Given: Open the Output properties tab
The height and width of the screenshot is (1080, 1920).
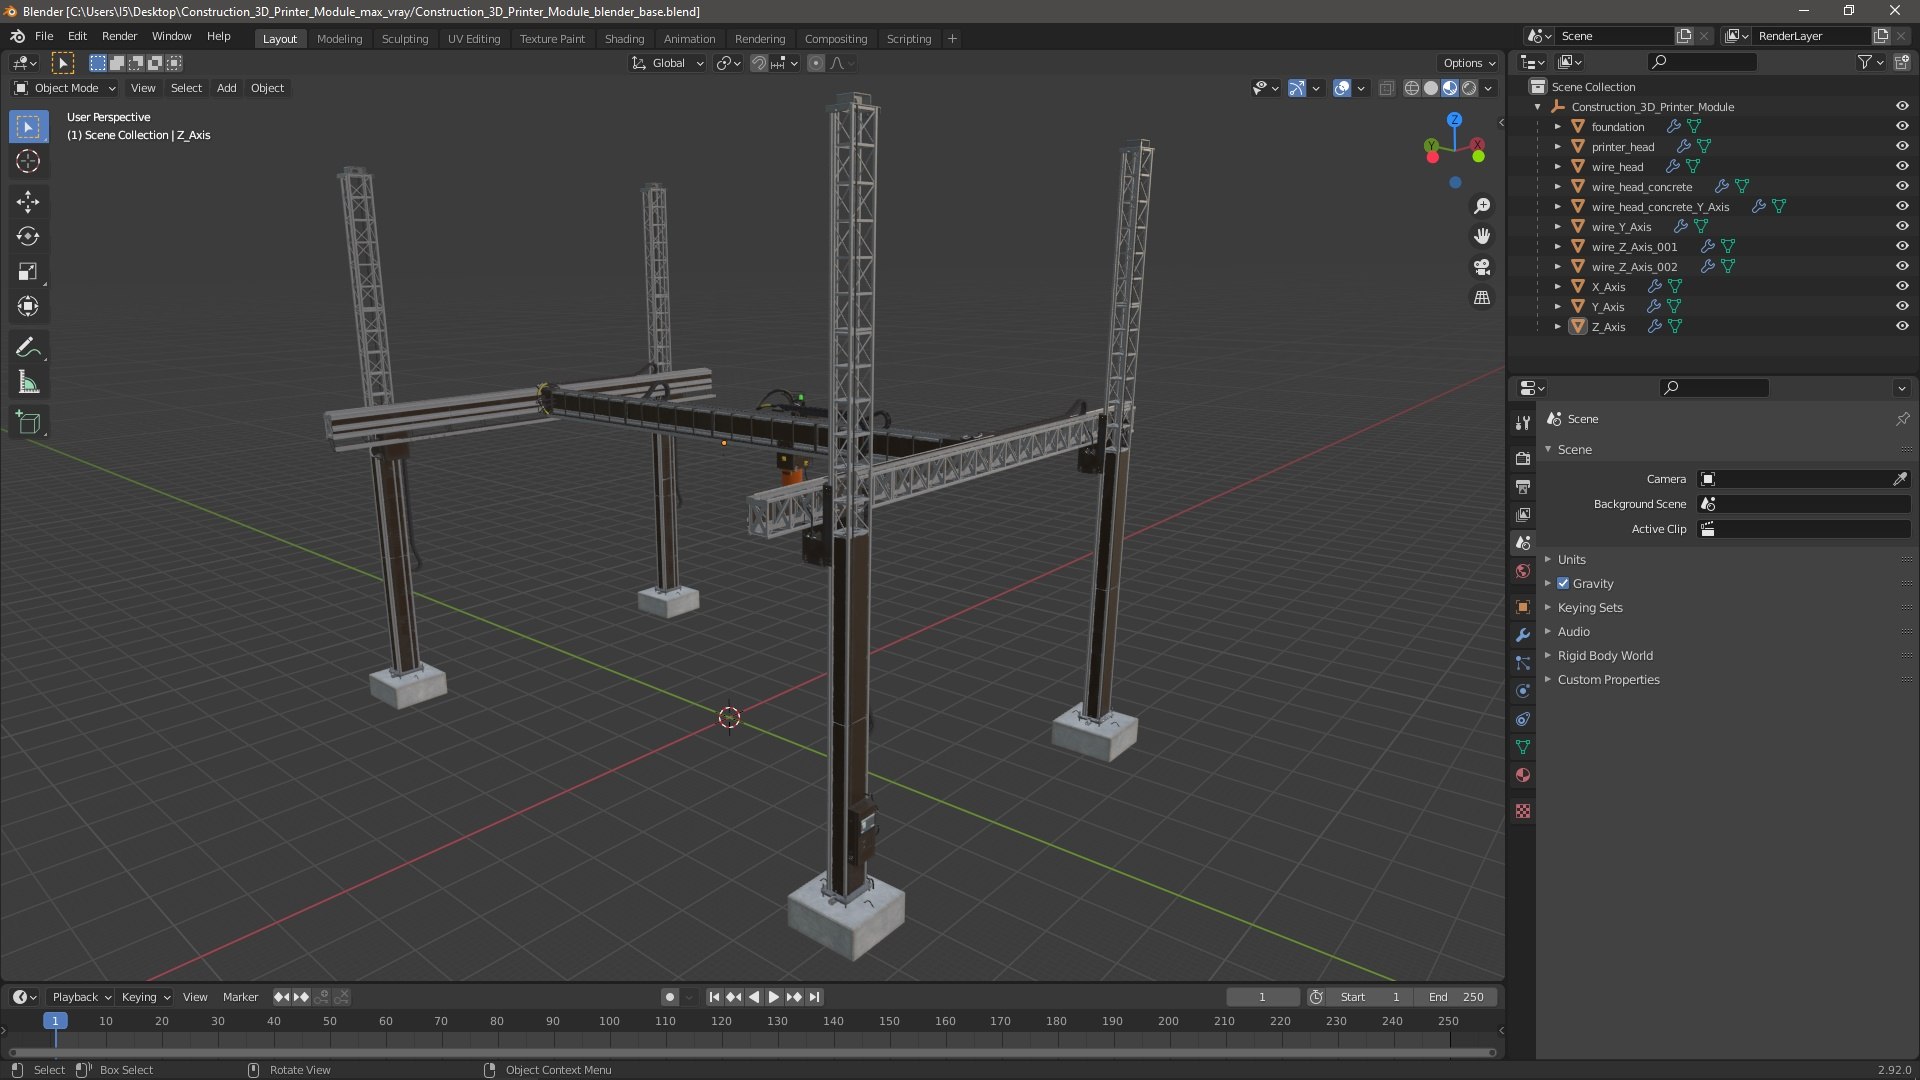Looking at the screenshot, I should (x=1523, y=486).
